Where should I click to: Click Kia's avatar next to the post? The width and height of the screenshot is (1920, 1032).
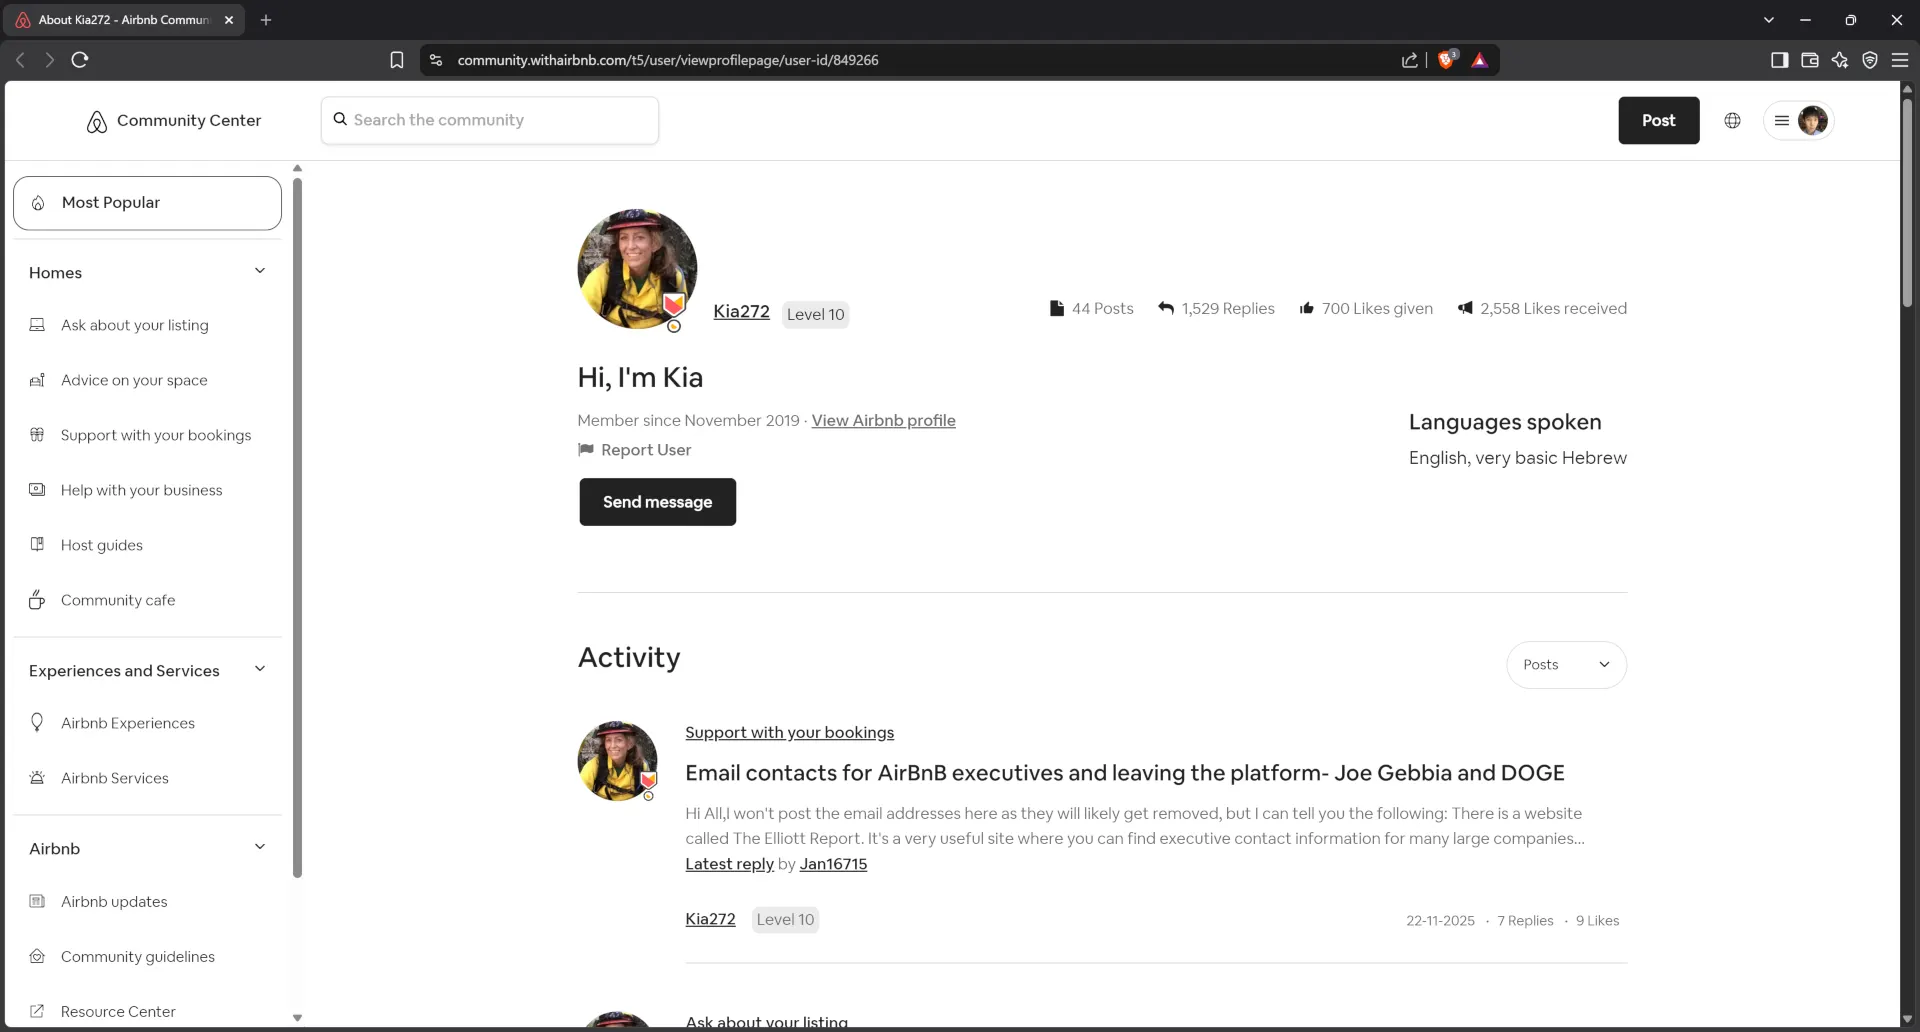tap(617, 761)
